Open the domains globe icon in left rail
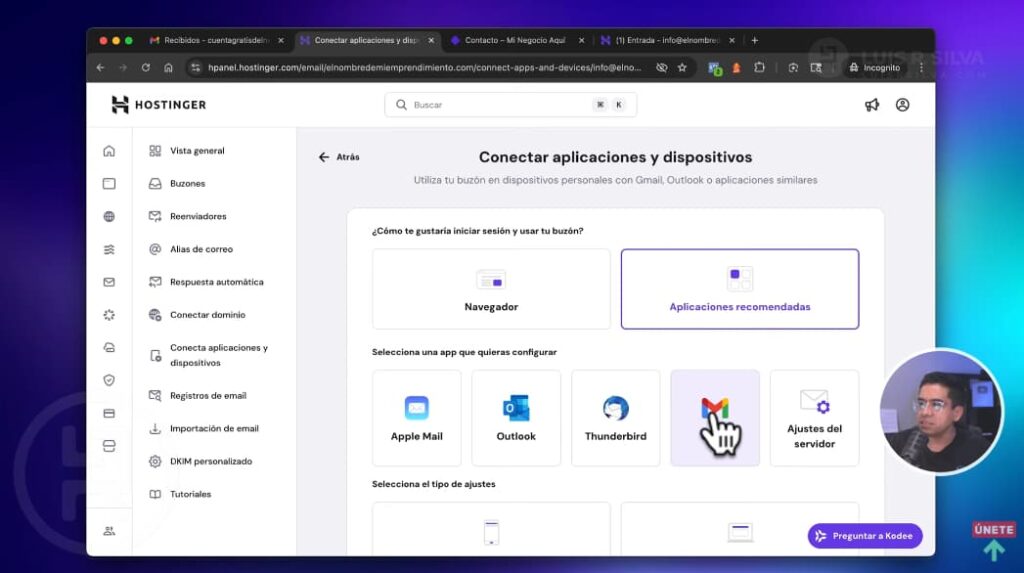The height and width of the screenshot is (573, 1024). point(109,216)
